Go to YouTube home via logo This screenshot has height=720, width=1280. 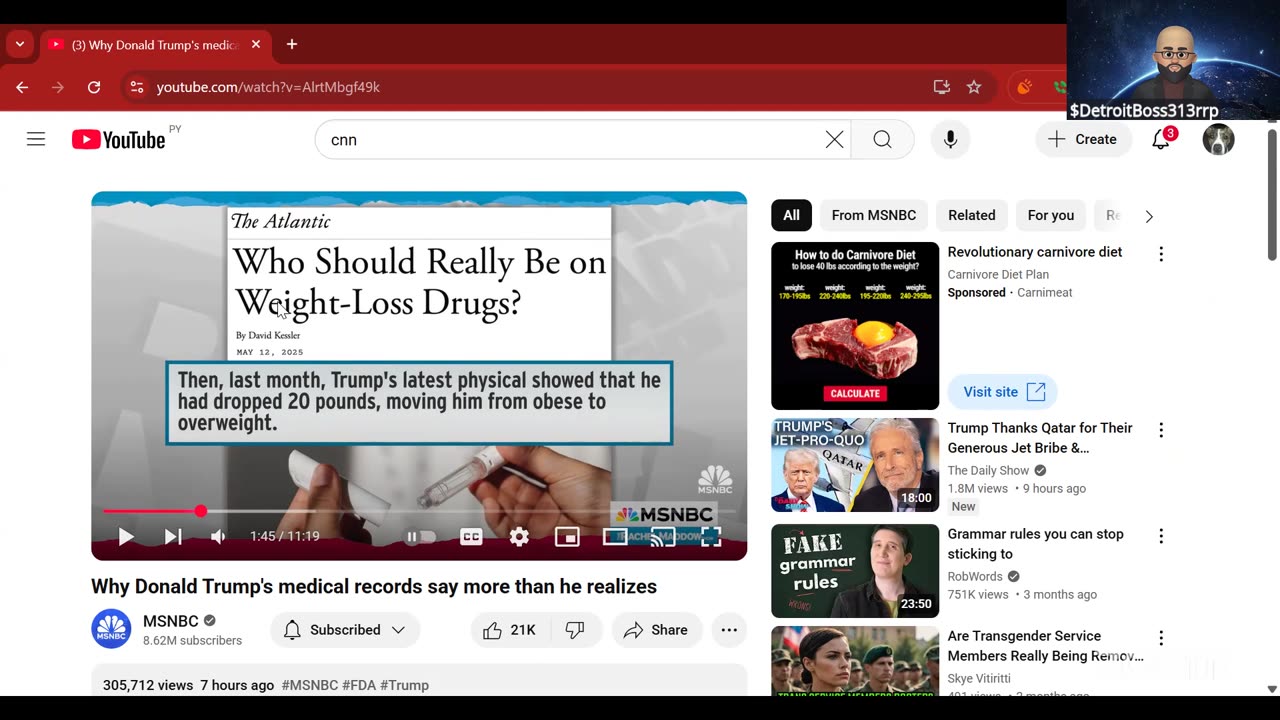pyautogui.click(x=119, y=140)
